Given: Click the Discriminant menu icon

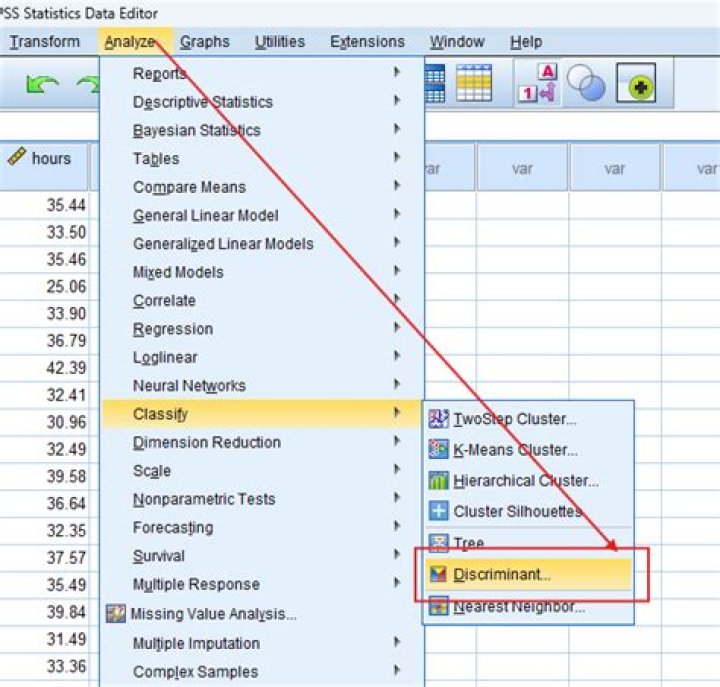Looking at the screenshot, I should pos(439,574).
